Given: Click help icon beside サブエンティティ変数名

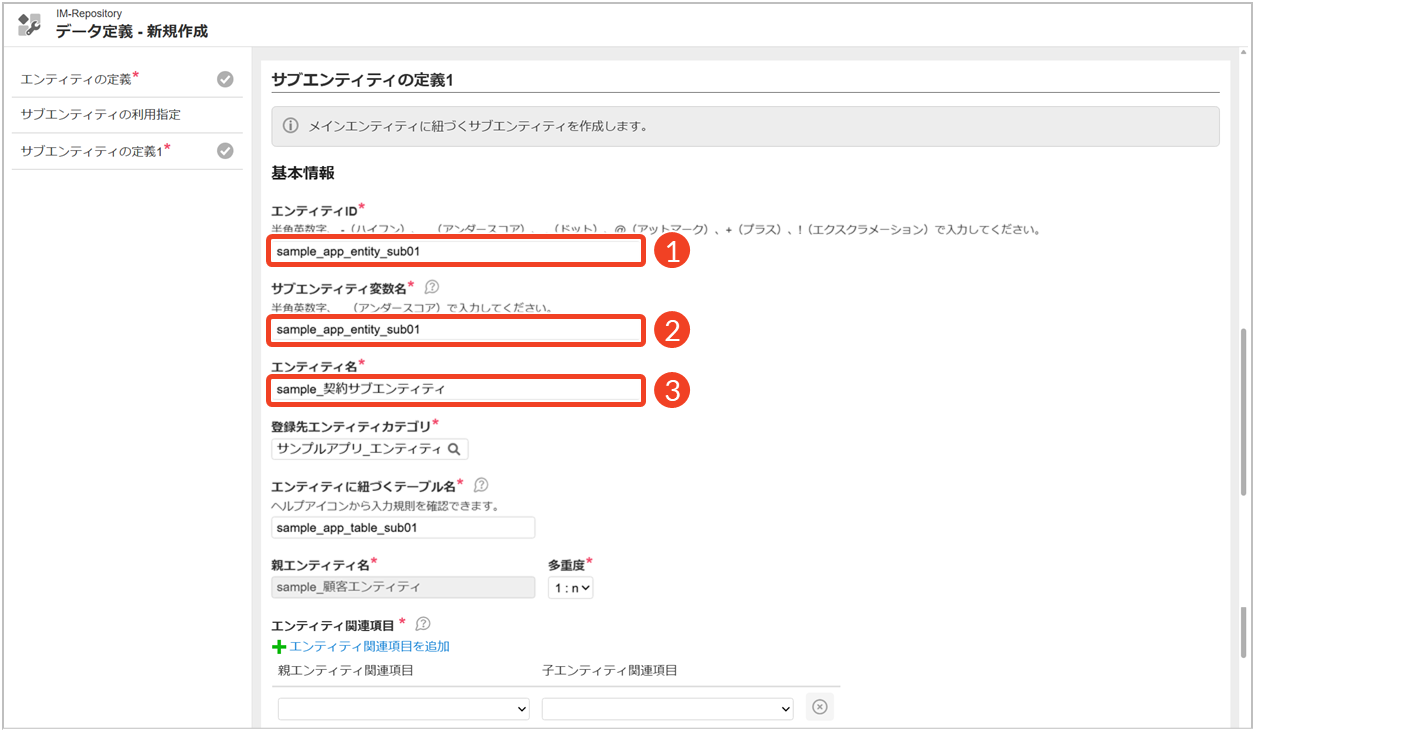Looking at the screenshot, I should [432, 287].
